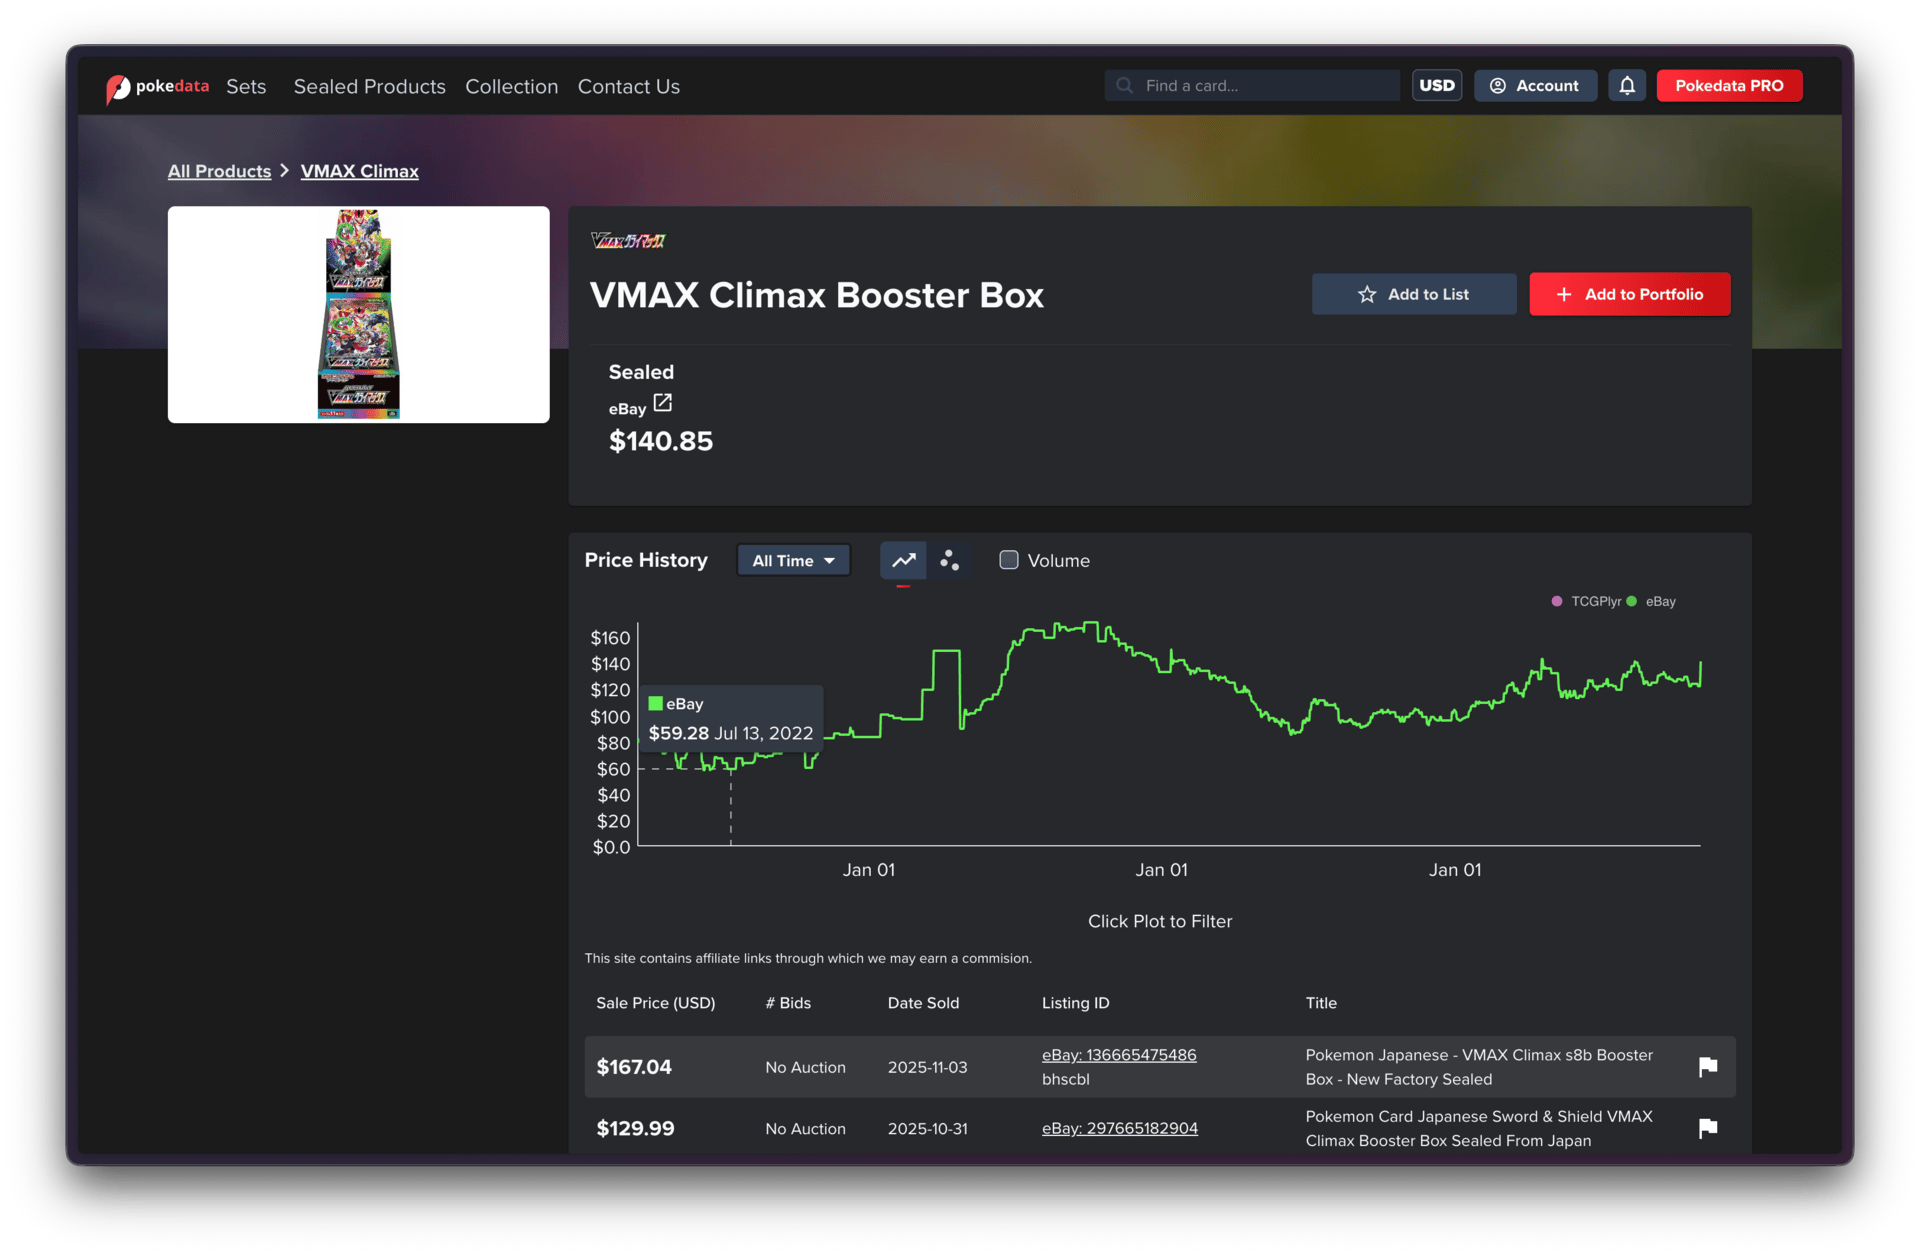Image resolution: width=1920 pixels, height=1253 pixels.
Task: Click the search magnifier icon
Action: pos(1125,86)
